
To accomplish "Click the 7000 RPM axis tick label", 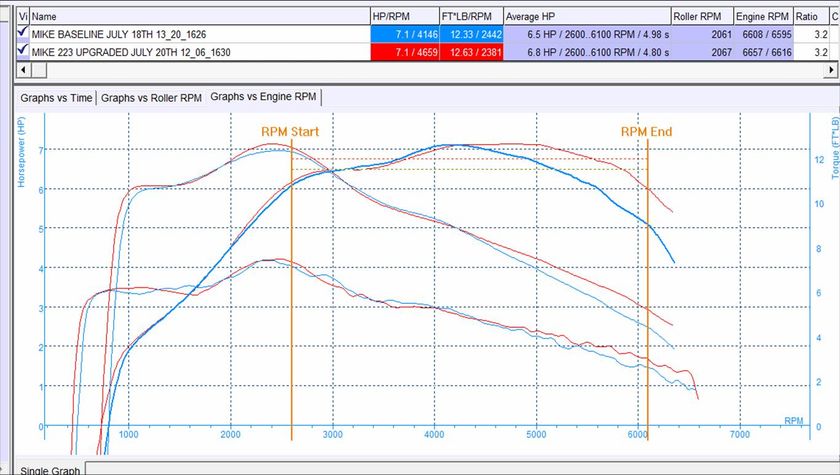I will point(740,434).
